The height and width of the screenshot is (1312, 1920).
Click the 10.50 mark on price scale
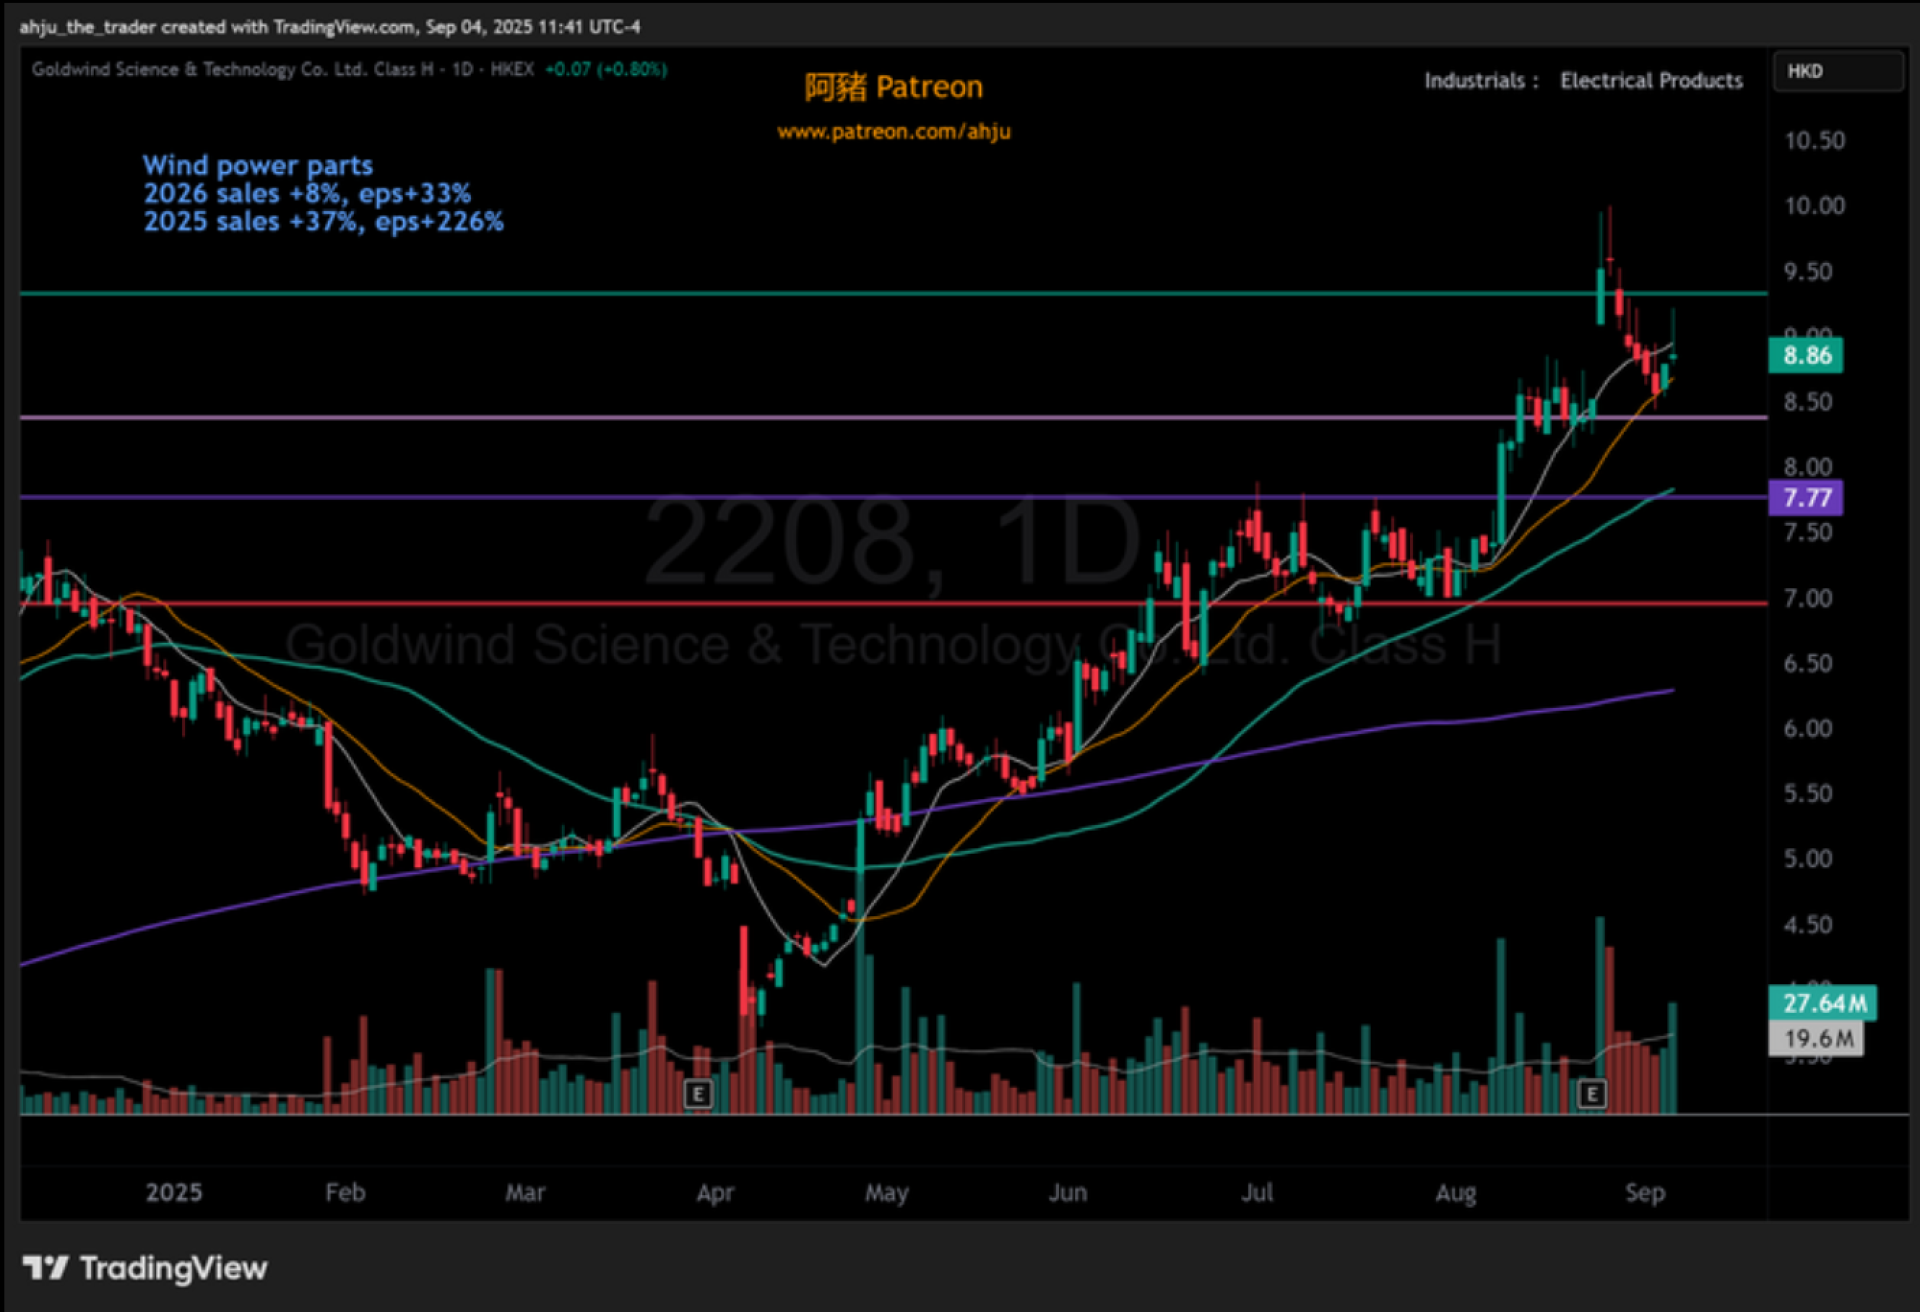pos(1814,140)
